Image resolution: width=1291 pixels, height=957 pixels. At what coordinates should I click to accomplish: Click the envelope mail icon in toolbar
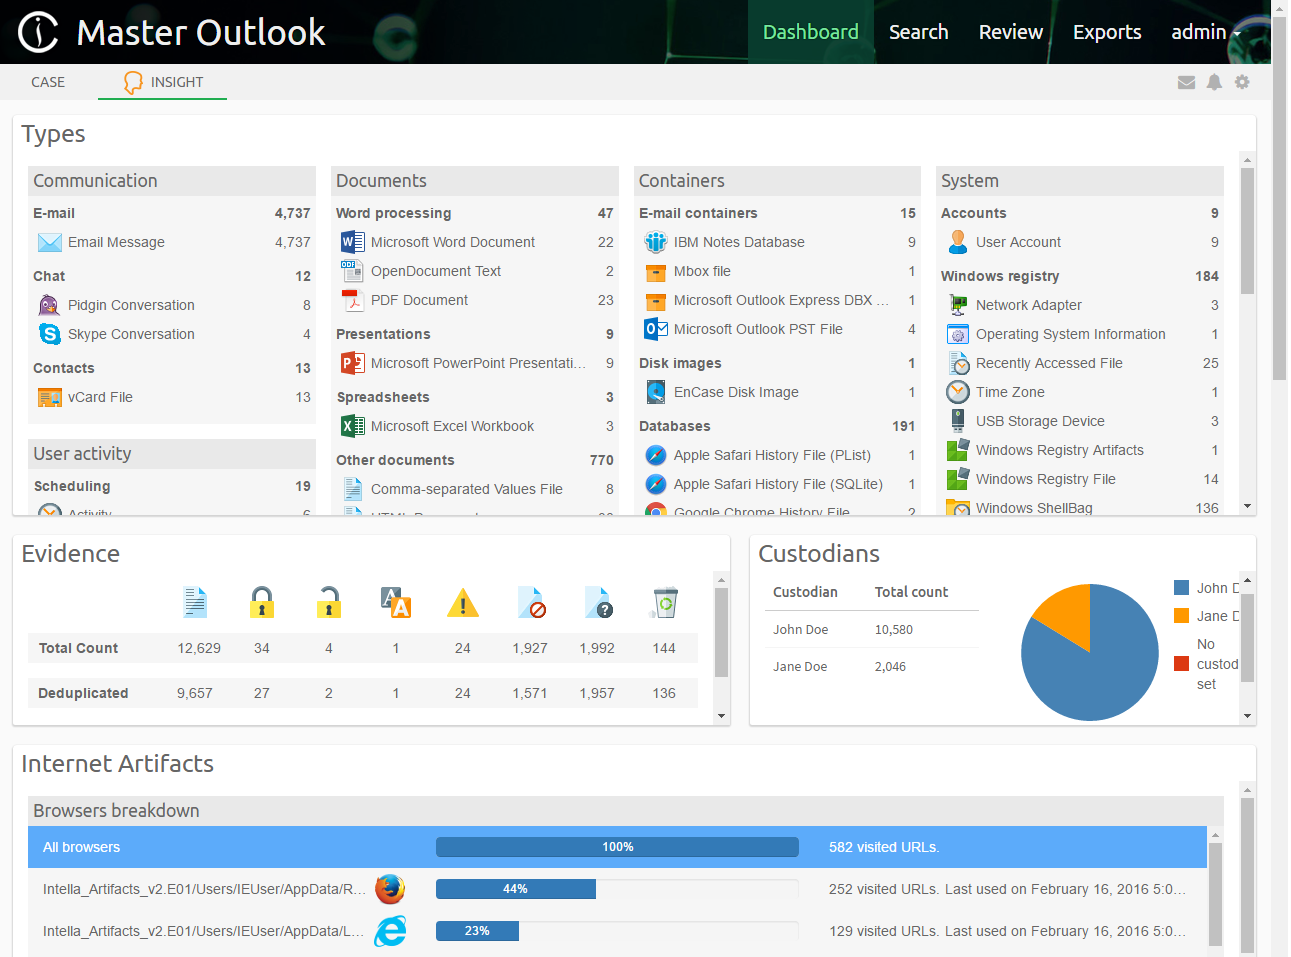[1186, 82]
